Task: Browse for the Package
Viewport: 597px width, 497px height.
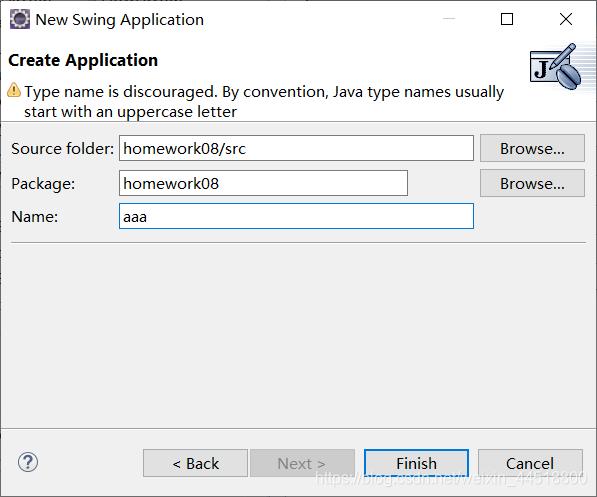Action: click(532, 183)
